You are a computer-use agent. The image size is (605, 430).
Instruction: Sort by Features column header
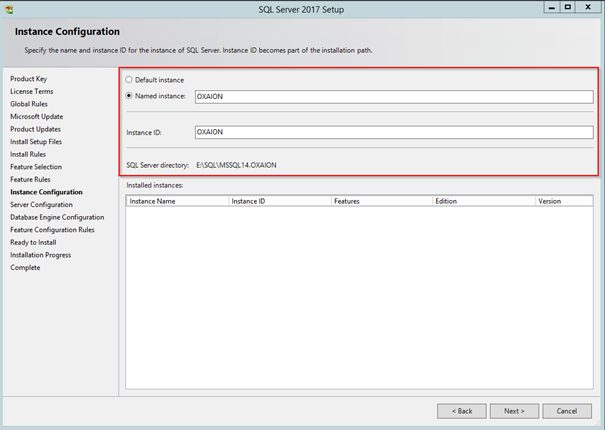click(x=382, y=201)
